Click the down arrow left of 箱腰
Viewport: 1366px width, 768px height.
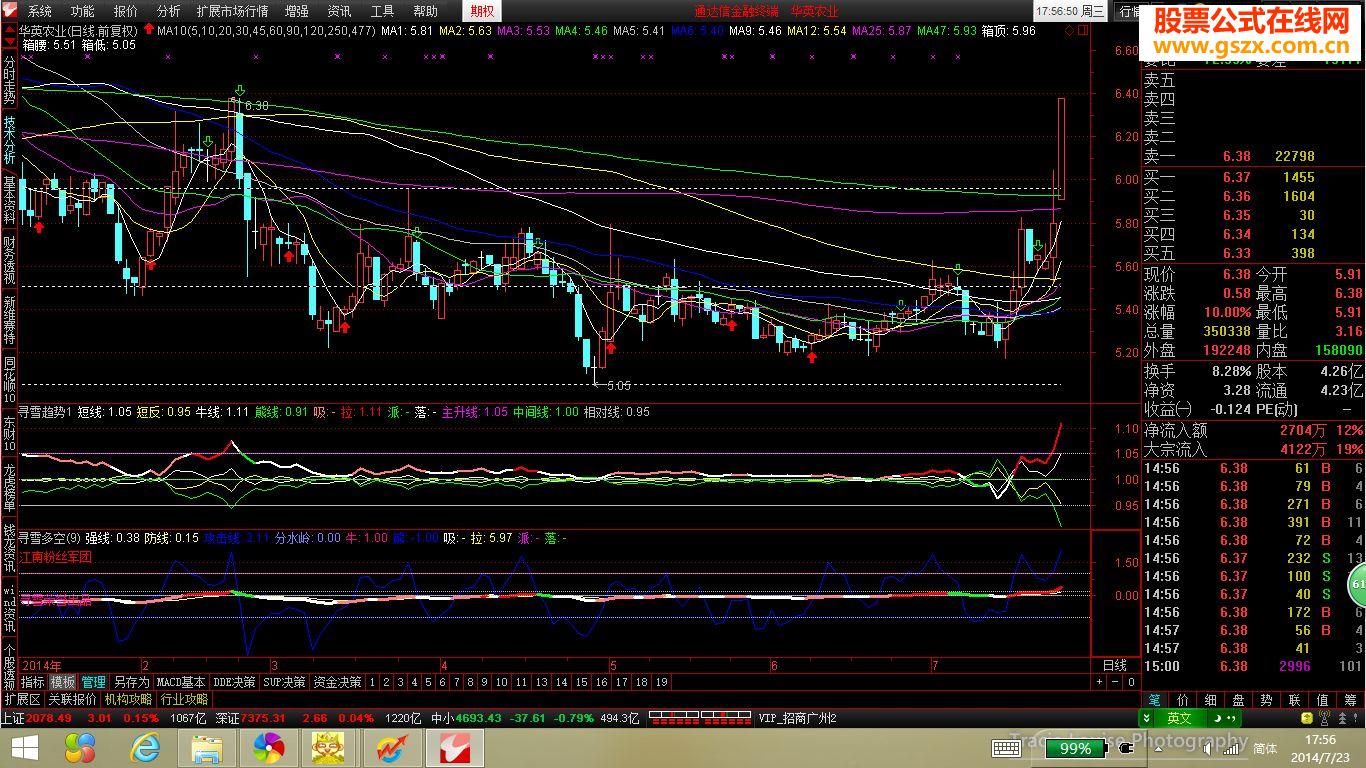(x=9, y=44)
